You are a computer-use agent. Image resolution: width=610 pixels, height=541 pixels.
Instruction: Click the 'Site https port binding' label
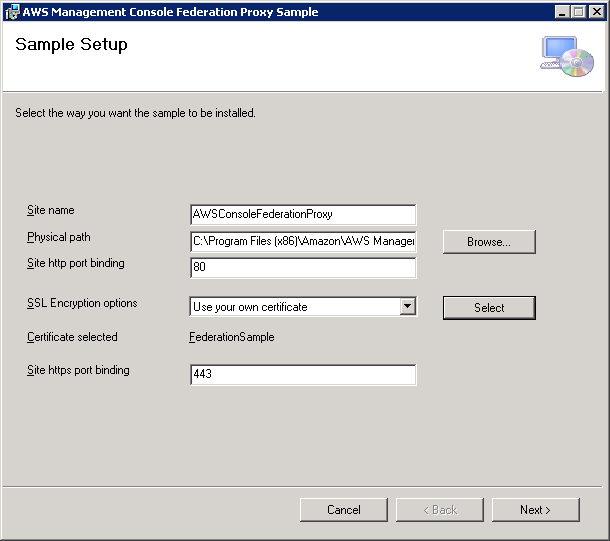point(78,370)
